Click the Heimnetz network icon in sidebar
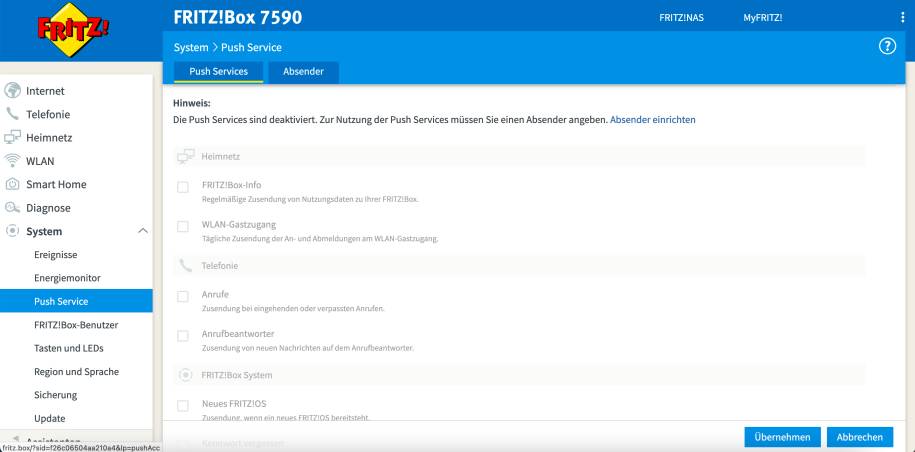Viewport: 915px width, 452px height. pyautogui.click(x=12, y=138)
